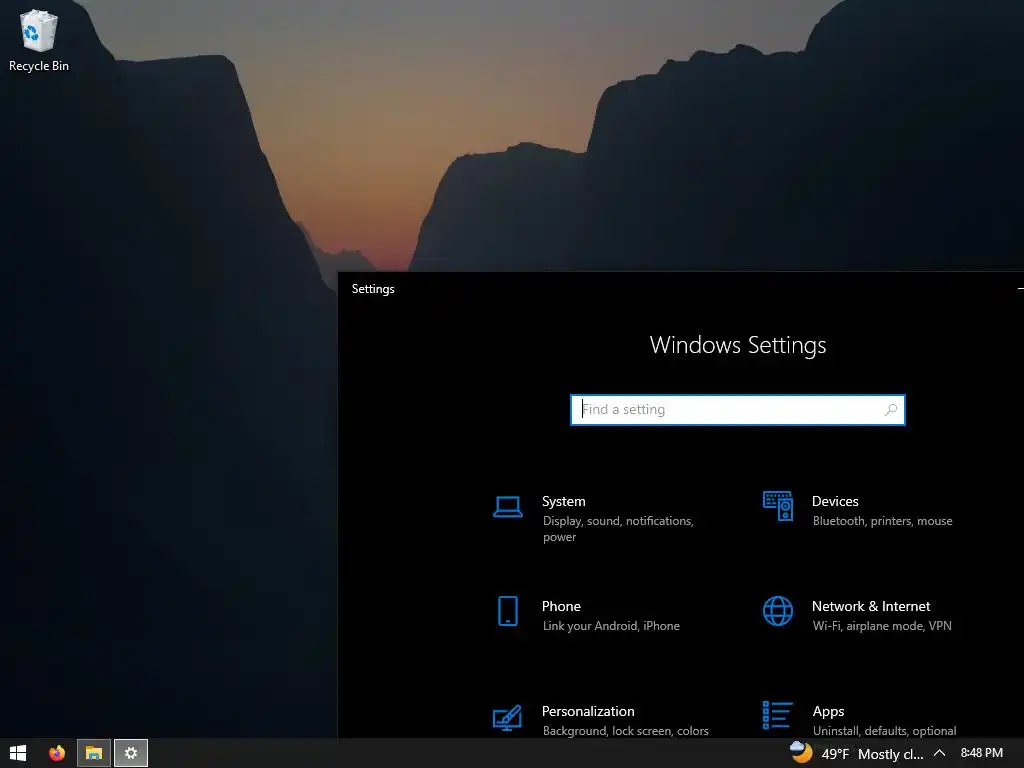Focus the Find a setting field
The width and height of the screenshot is (1024, 768).
click(x=737, y=409)
